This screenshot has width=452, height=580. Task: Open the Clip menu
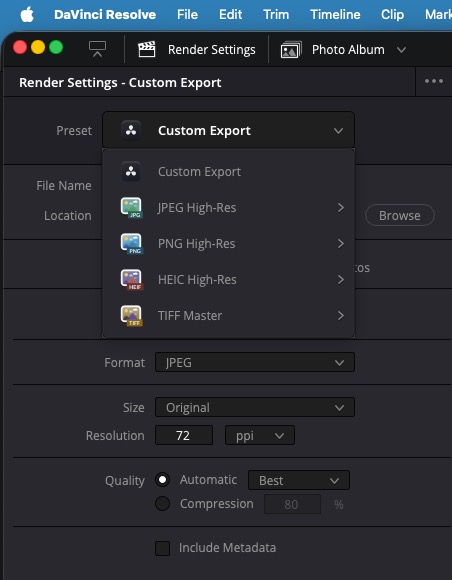[392, 15]
